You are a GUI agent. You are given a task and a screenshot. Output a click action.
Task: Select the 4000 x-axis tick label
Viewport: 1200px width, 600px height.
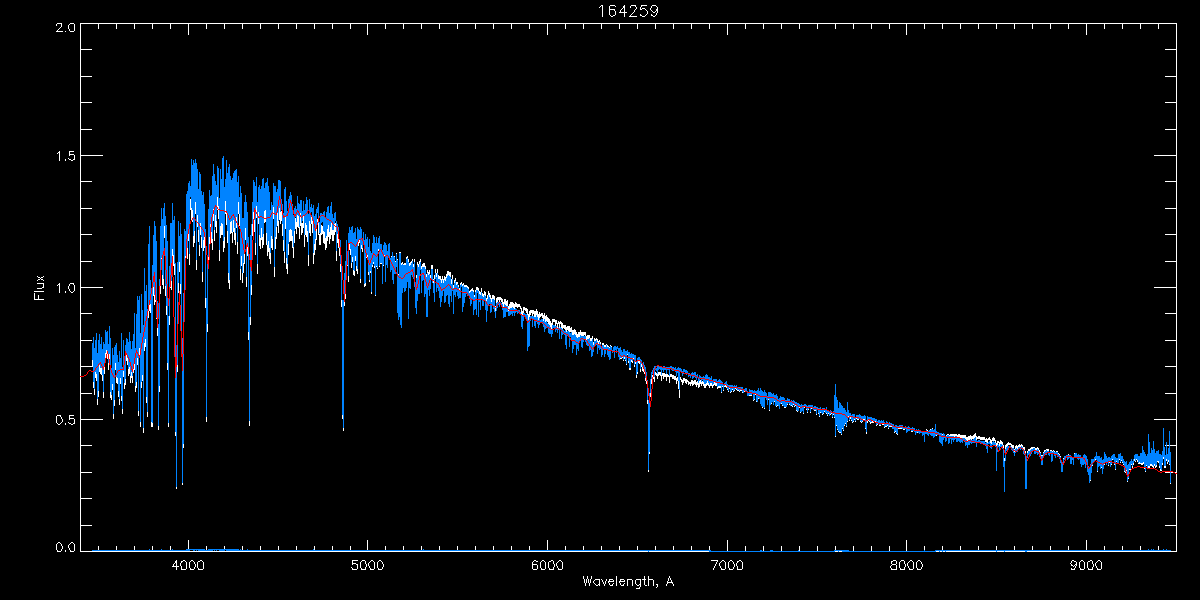188,564
